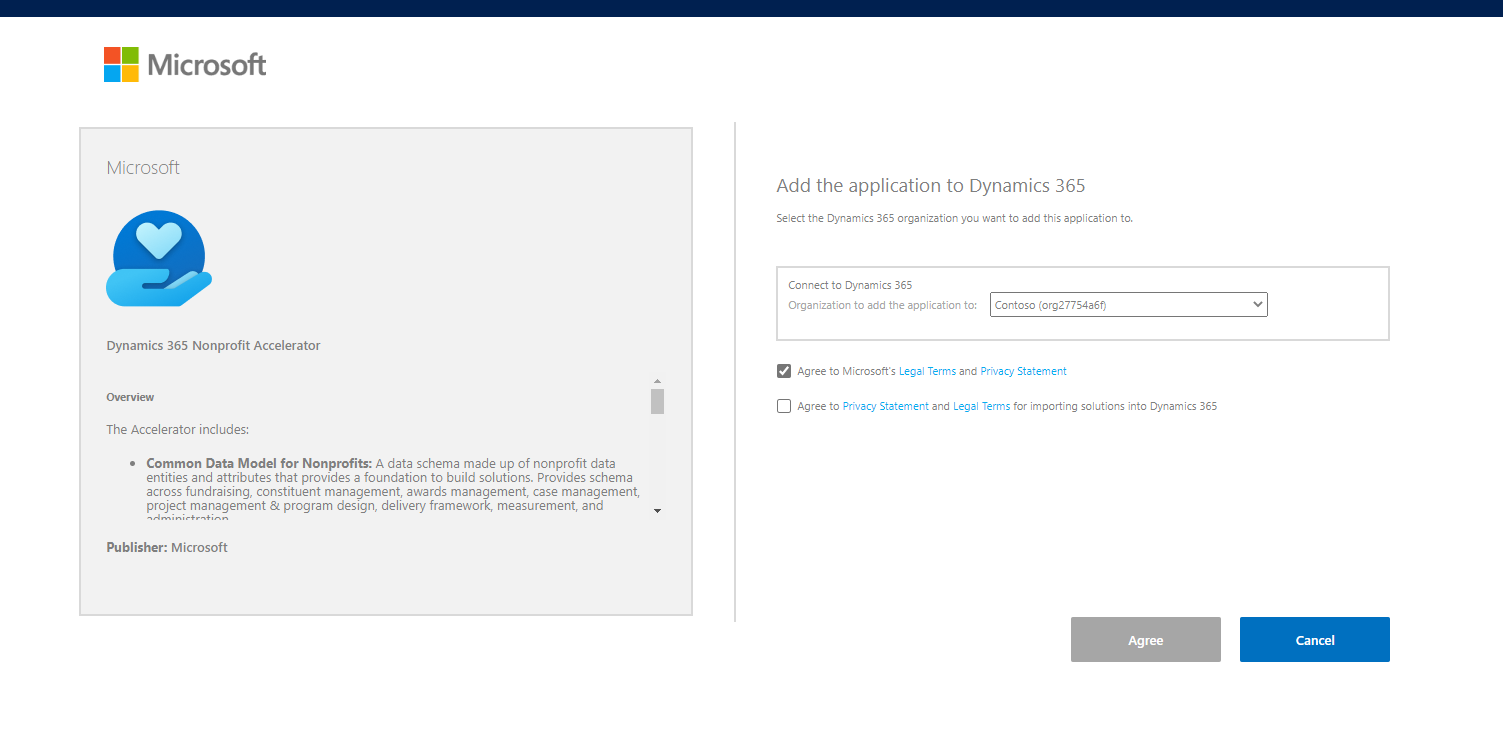
Task: Click the Microsoft four-color square logo
Action: [x=121, y=65]
